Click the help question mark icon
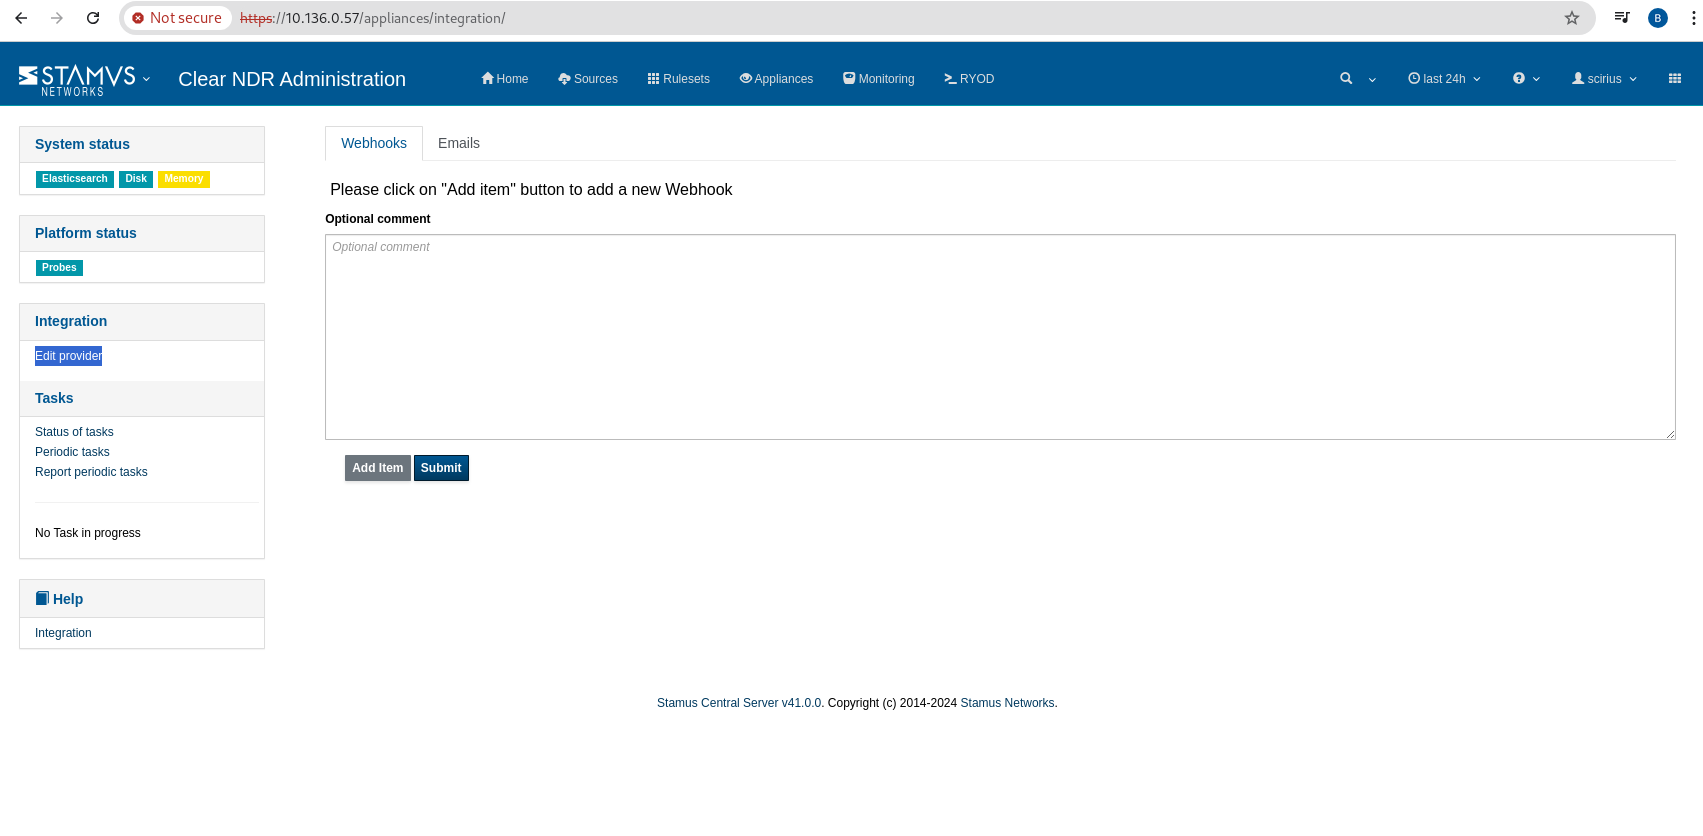 (x=1518, y=79)
